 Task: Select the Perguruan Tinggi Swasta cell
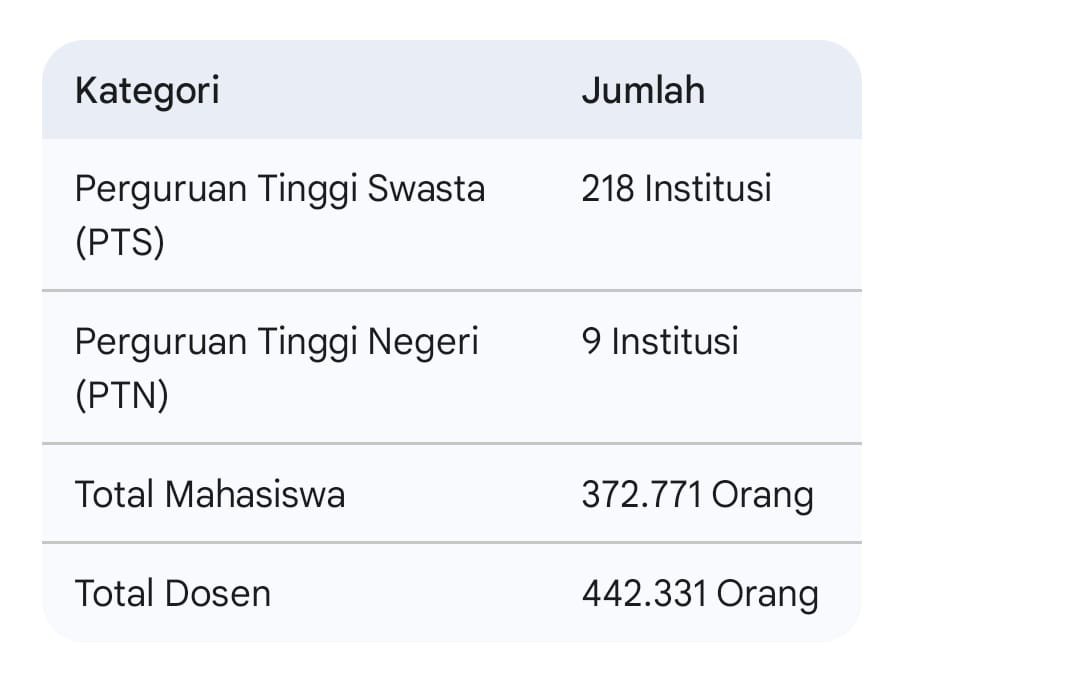pos(279,189)
